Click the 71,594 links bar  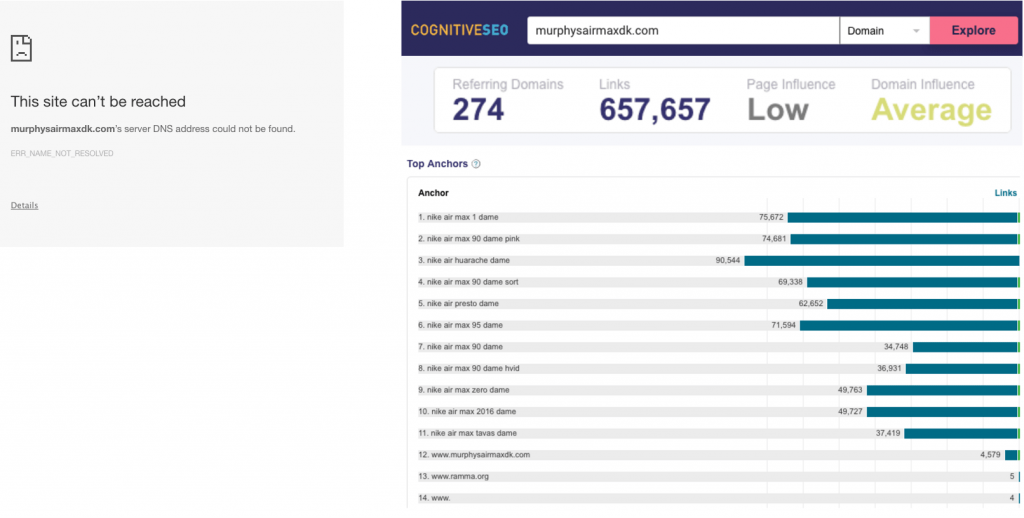(910, 325)
